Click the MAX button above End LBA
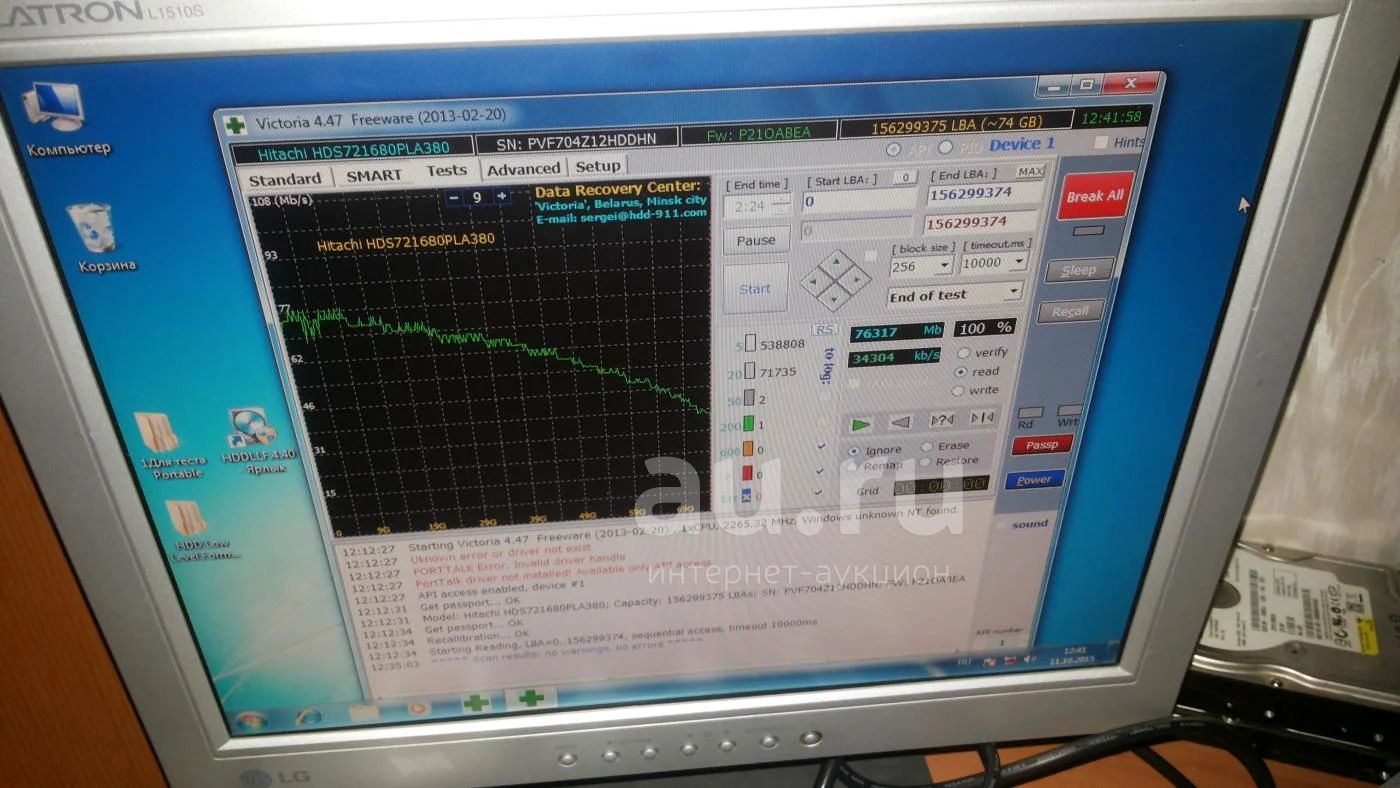Screen dimensions: 1400x788 tap(1030, 172)
